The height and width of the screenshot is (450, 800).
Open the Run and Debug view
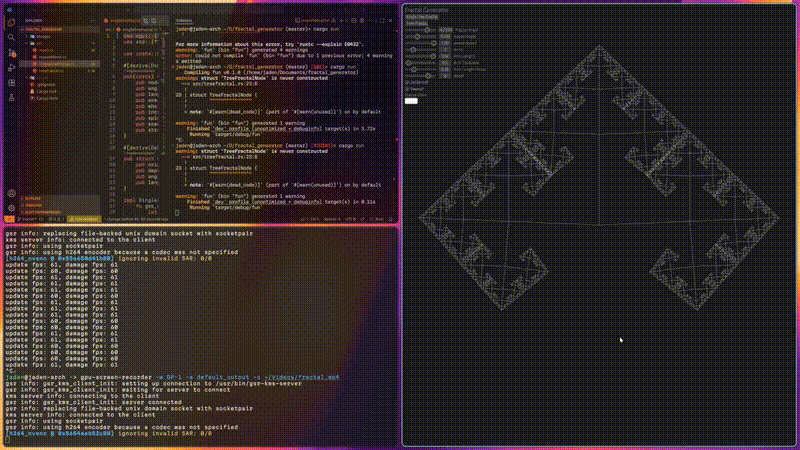coord(11,67)
